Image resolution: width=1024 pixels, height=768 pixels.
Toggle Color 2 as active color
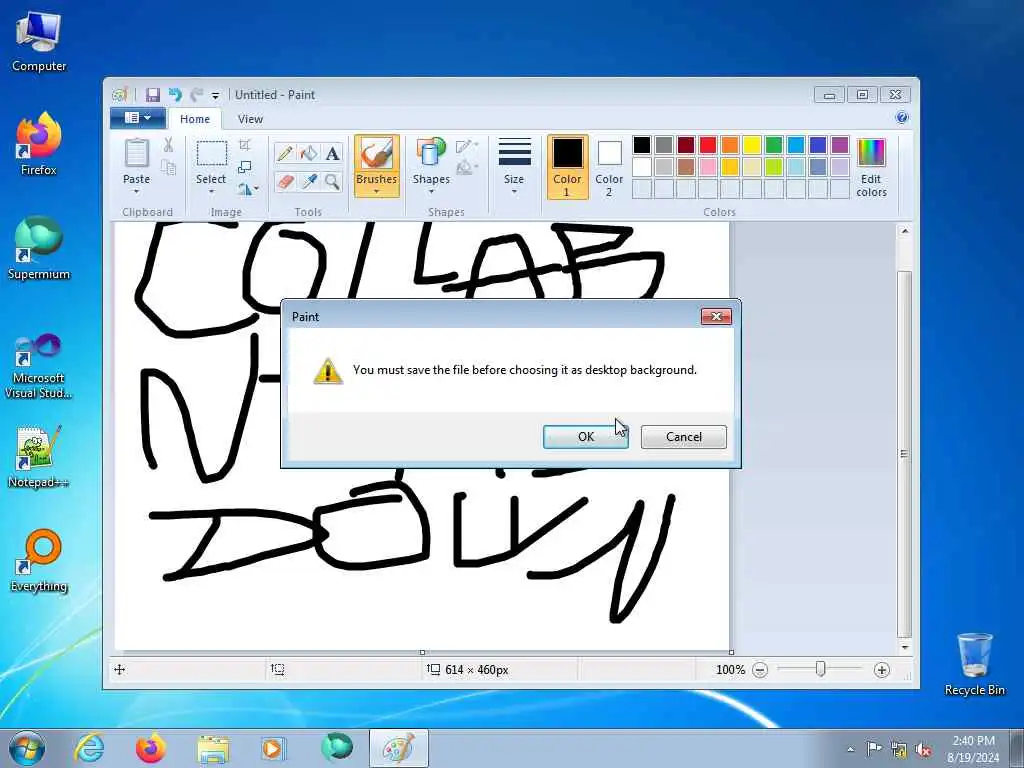tap(609, 167)
